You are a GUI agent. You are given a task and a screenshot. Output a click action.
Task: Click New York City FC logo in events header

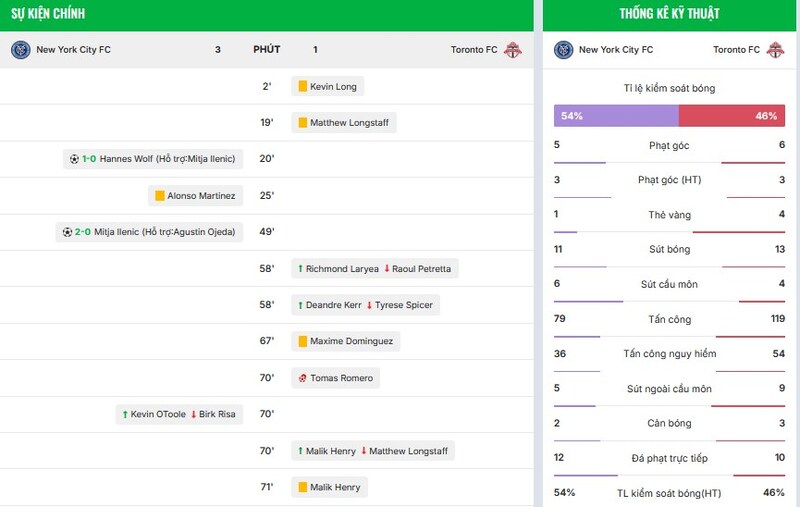21,50
